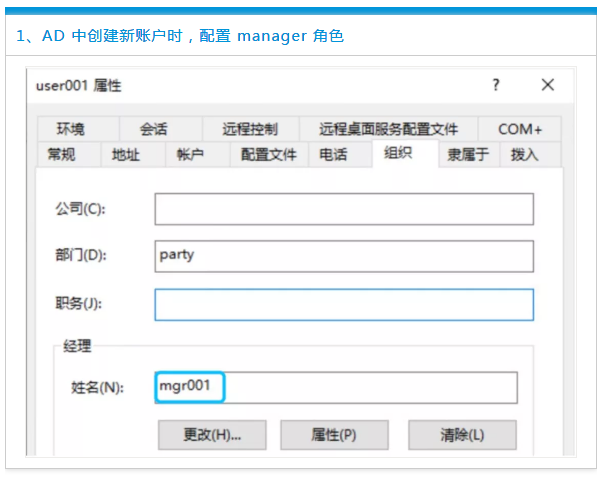The height and width of the screenshot is (477, 602).
Task: Close the user001 properties dialog
Action: tap(547, 85)
